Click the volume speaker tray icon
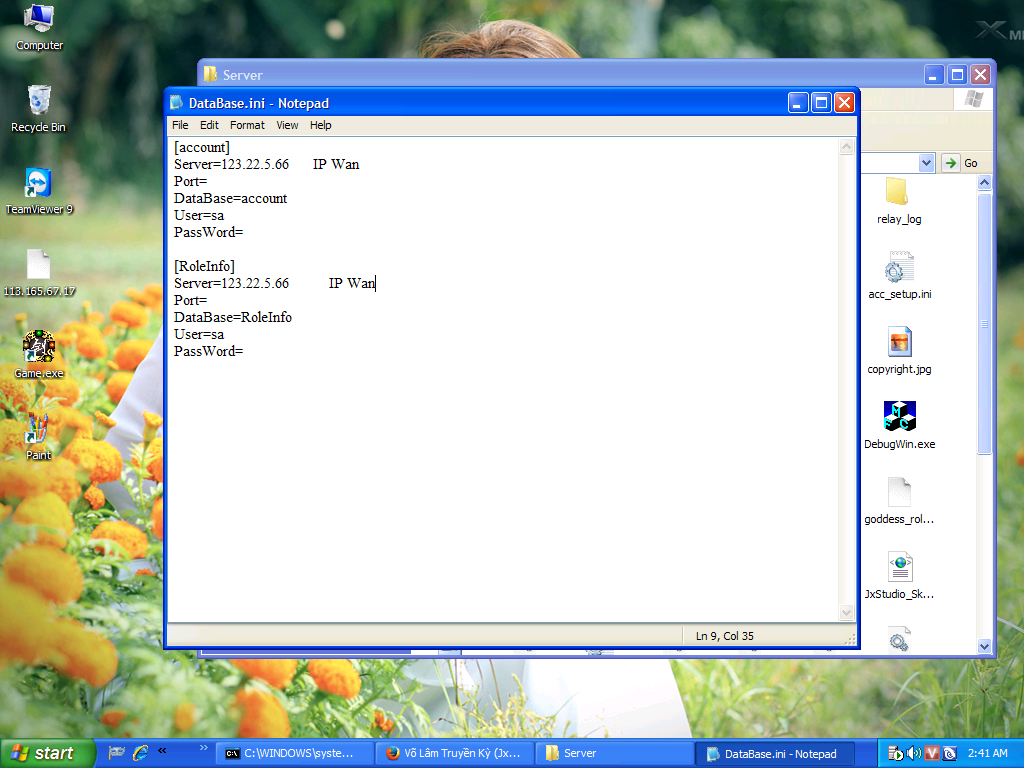Viewport: 1024px width, 768px height. (x=914, y=753)
